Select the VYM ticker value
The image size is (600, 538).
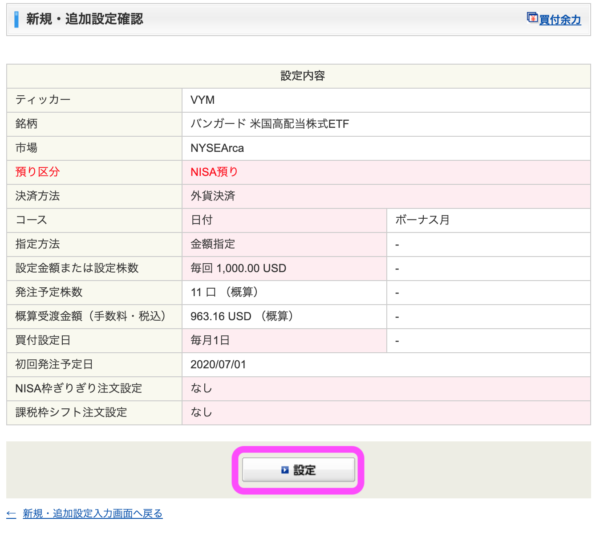pyautogui.click(x=202, y=100)
